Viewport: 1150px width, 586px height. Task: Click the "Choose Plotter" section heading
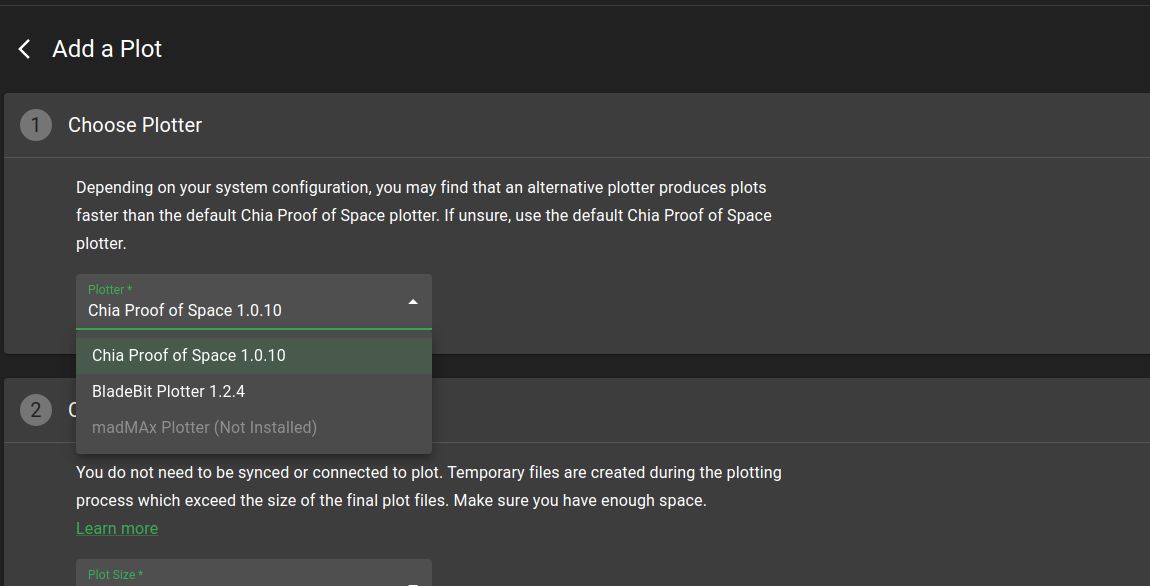pos(135,125)
